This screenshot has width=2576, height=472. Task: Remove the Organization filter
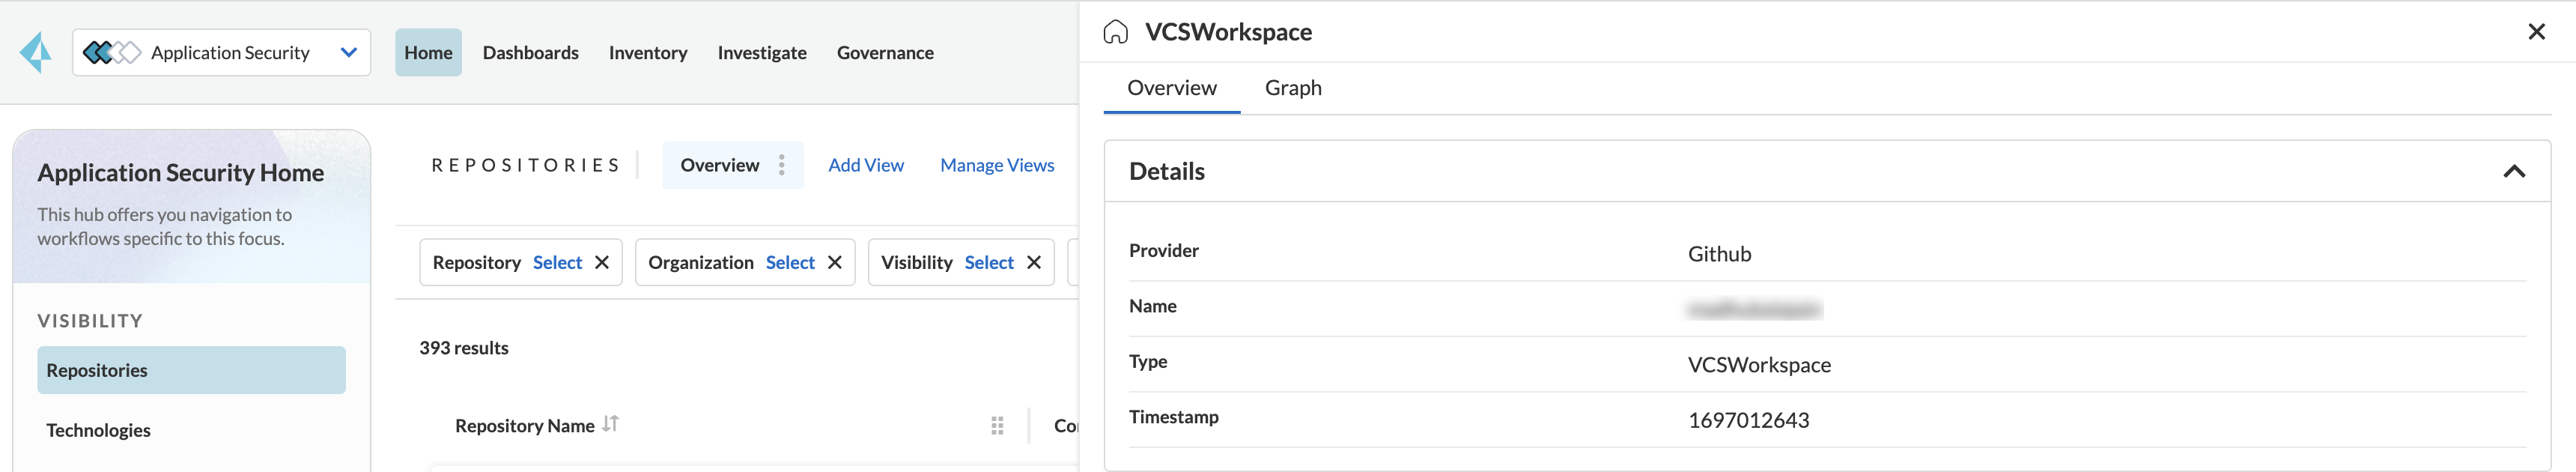pos(835,262)
